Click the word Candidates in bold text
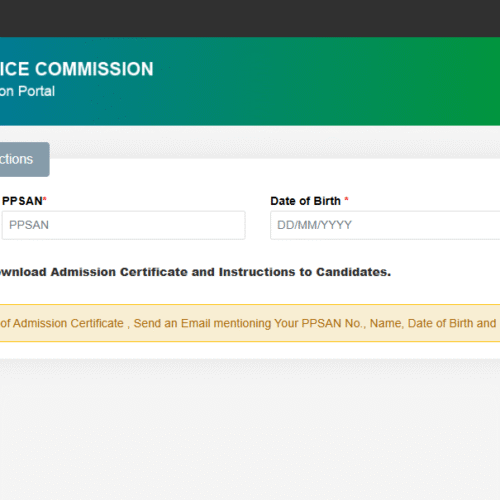This screenshot has height=500, width=500. coord(353,272)
